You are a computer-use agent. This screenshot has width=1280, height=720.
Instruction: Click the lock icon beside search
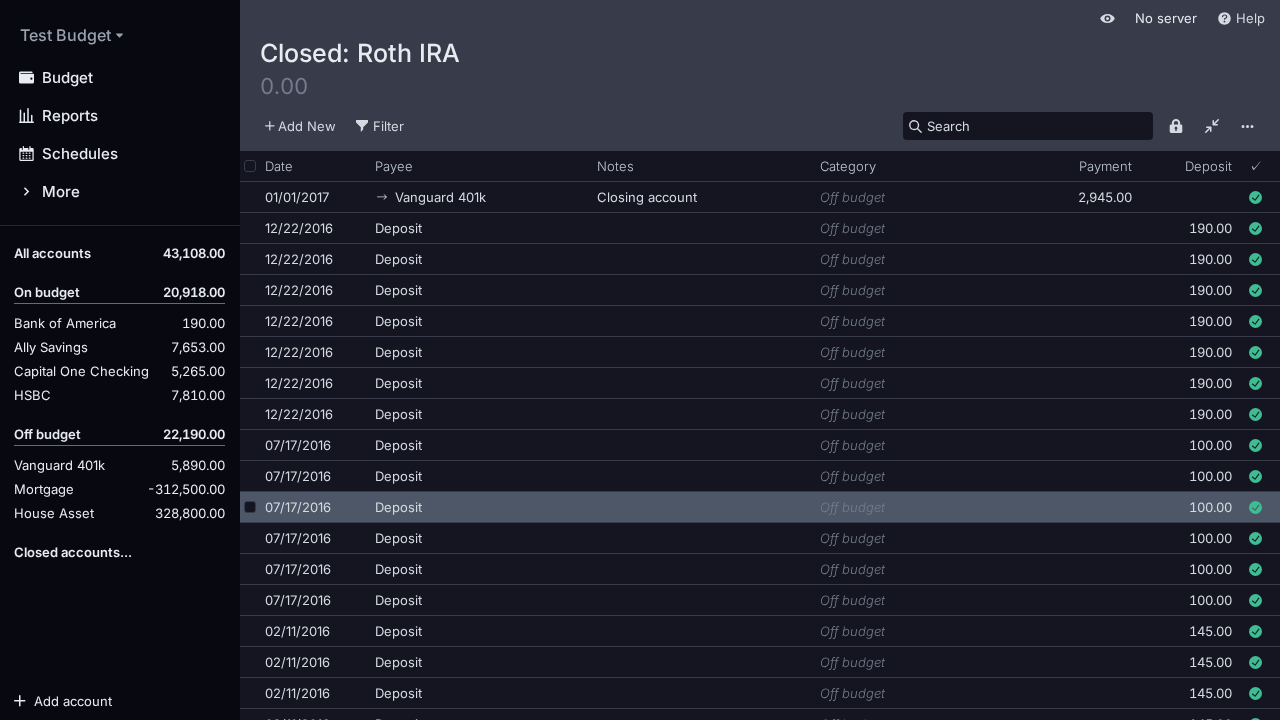1176,126
